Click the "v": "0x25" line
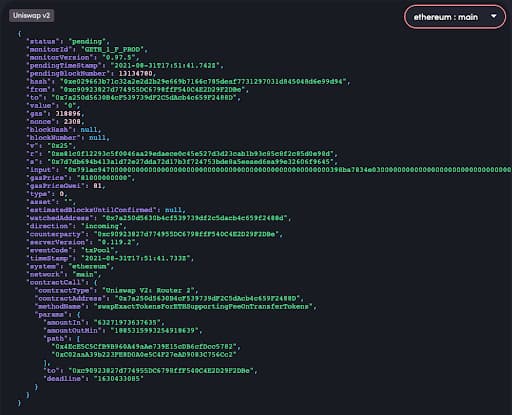 click(x=51, y=146)
